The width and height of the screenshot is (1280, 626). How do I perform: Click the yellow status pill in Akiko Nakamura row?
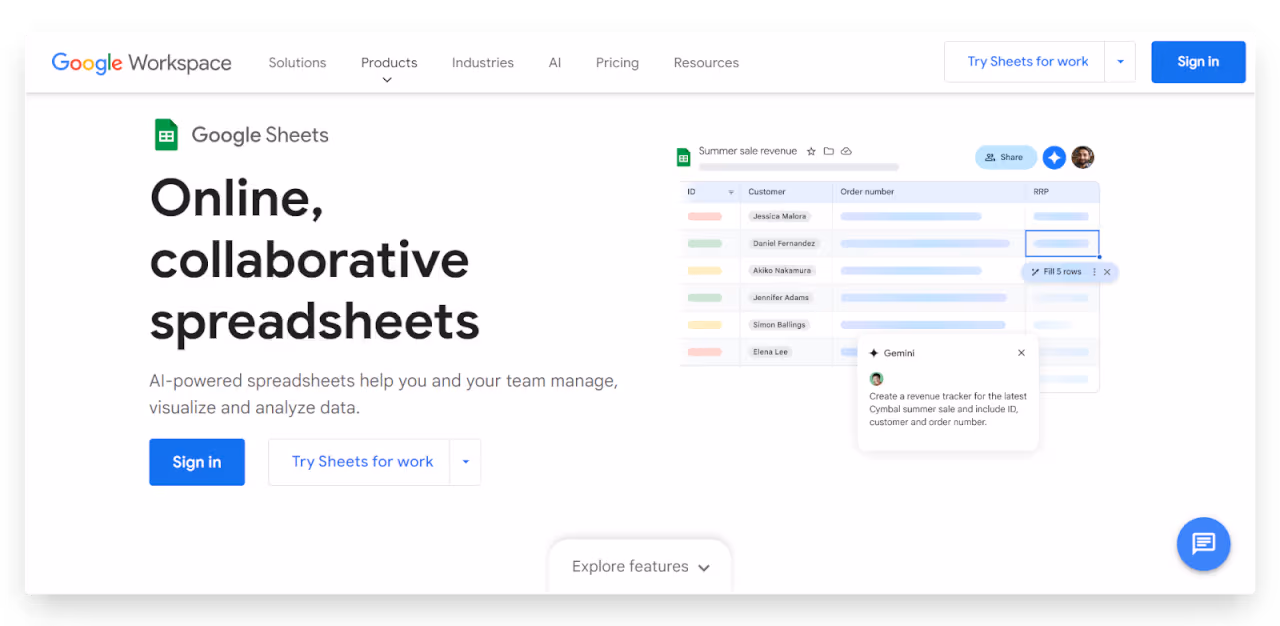point(705,270)
